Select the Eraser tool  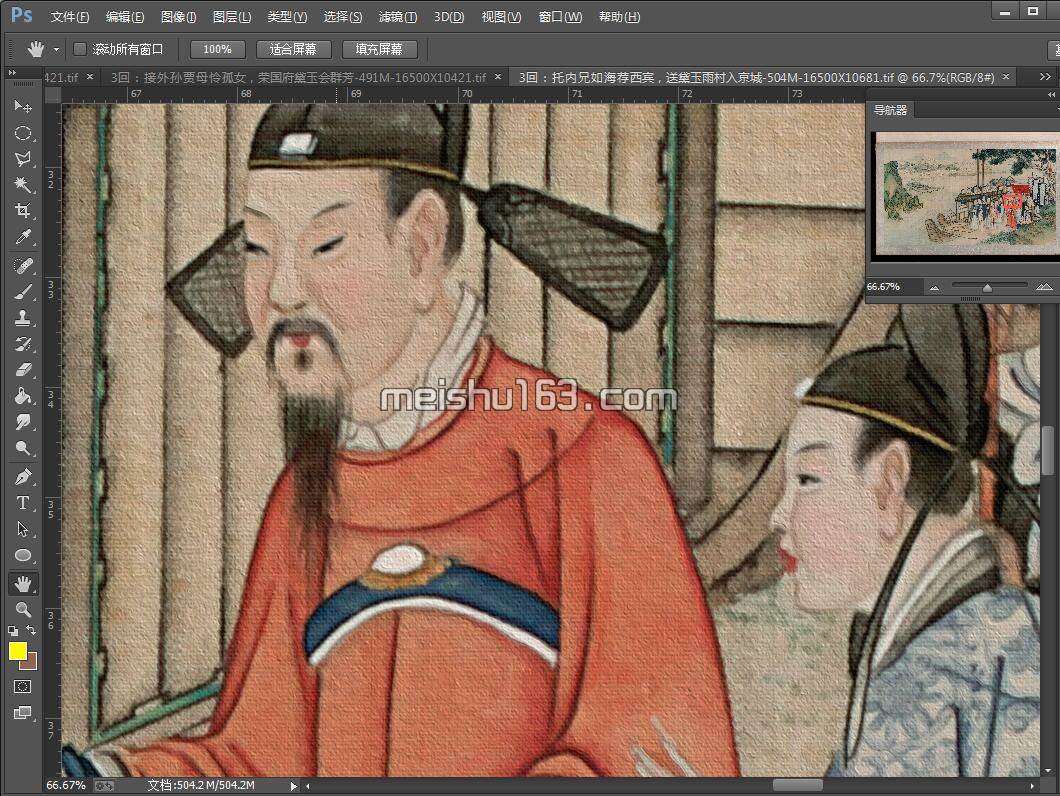click(22, 370)
